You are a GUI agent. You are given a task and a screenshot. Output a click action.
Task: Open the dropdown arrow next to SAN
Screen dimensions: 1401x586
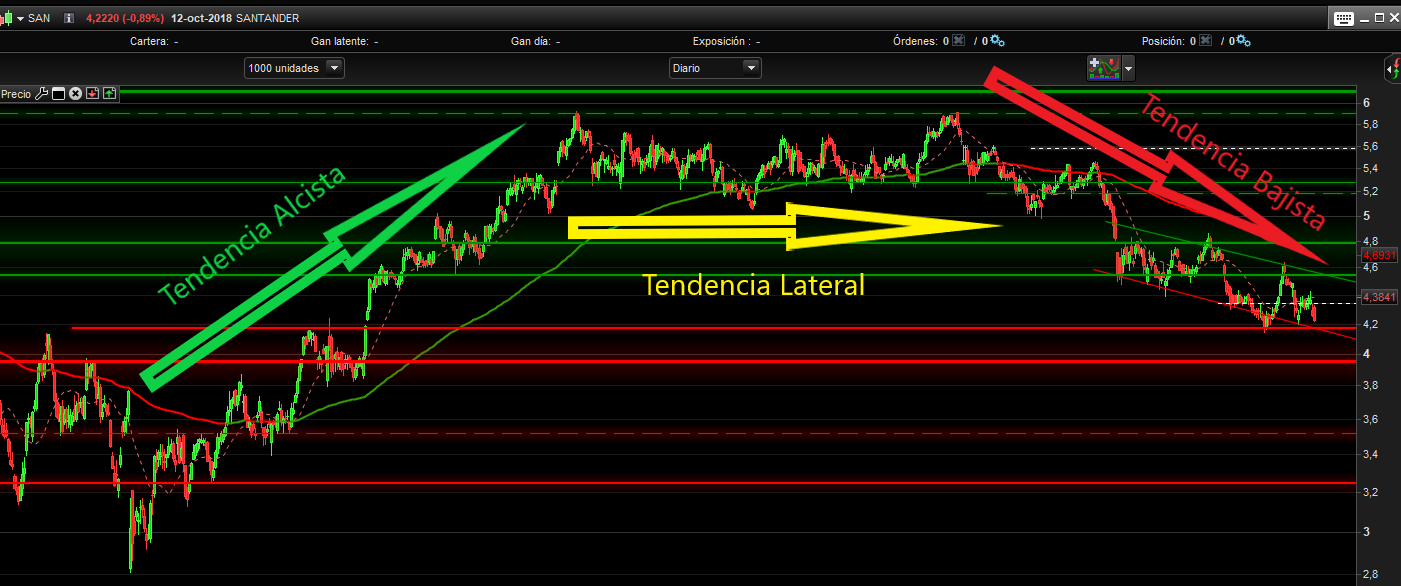coord(20,18)
